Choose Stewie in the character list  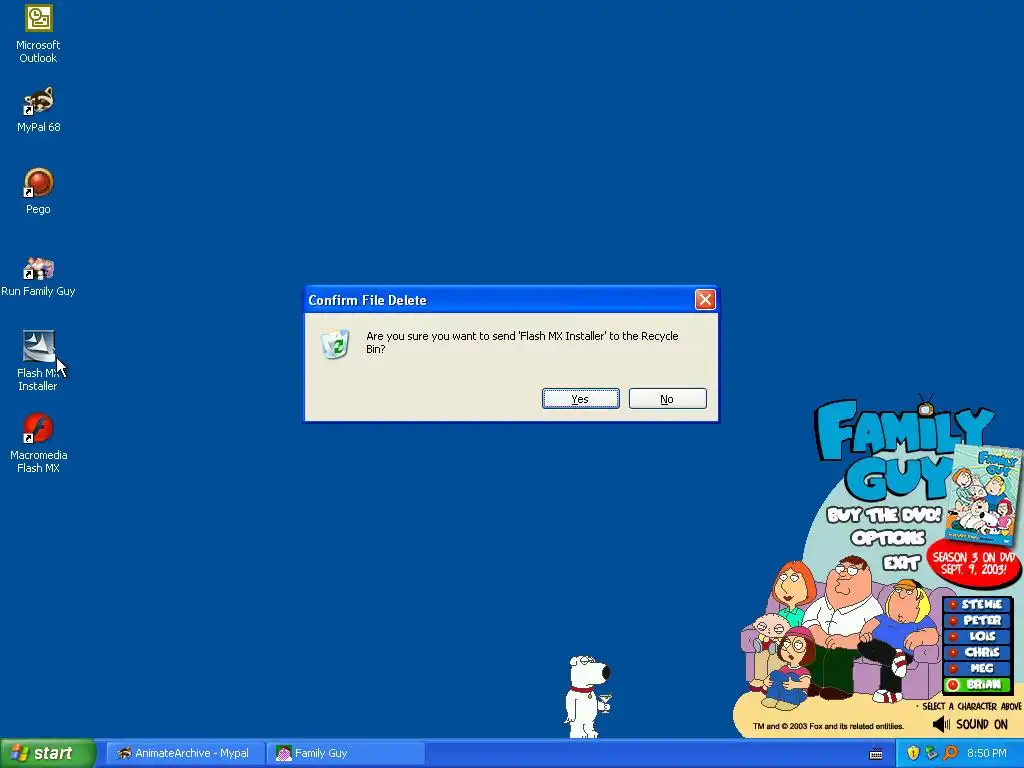[x=977, y=604]
